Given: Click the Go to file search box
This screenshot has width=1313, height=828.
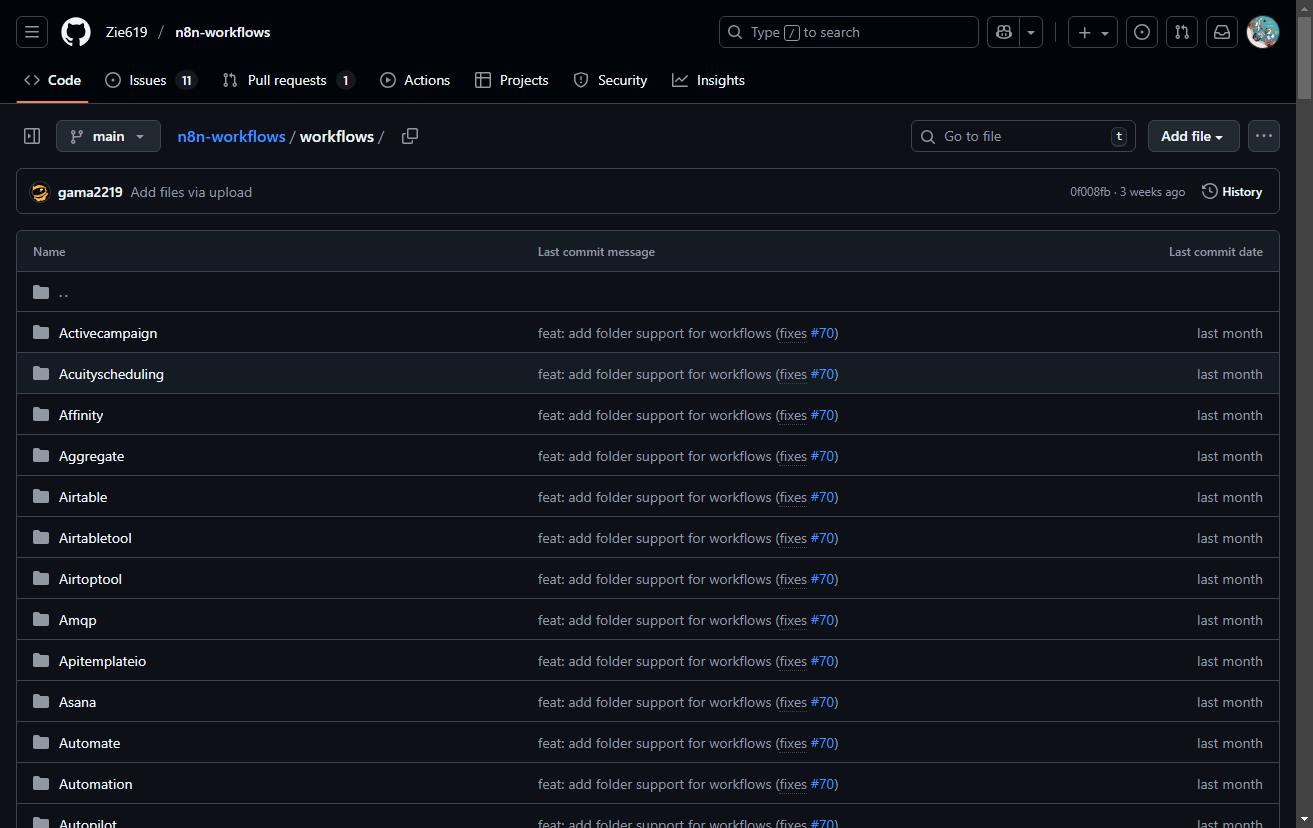Looking at the screenshot, I should click(x=1023, y=136).
